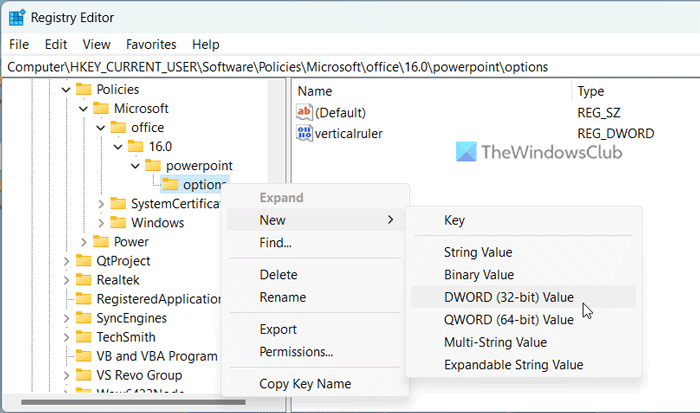Click the registry path address bar
This screenshot has height=413, width=700.
tap(350, 66)
